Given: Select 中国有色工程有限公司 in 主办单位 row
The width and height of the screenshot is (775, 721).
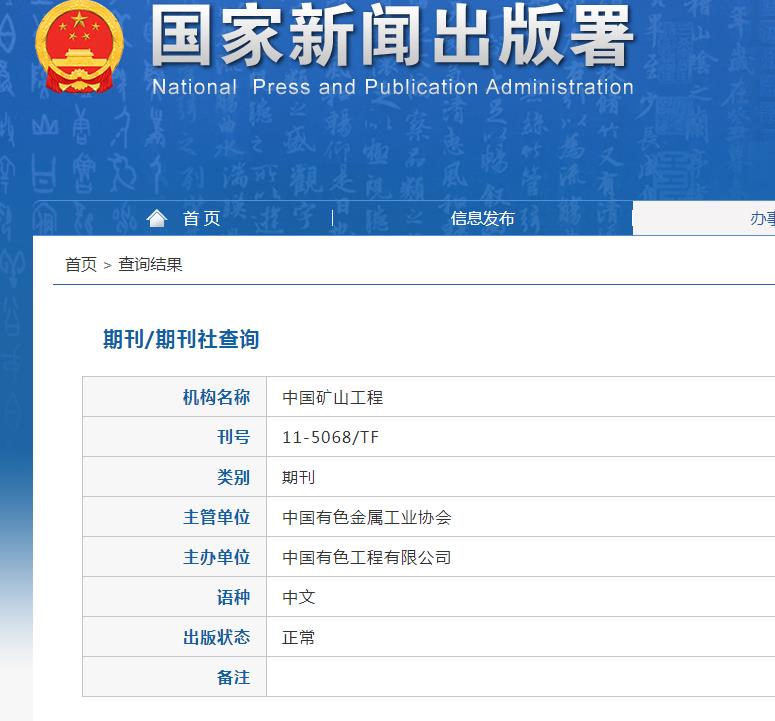Looking at the screenshot, I should coord(367,557).
